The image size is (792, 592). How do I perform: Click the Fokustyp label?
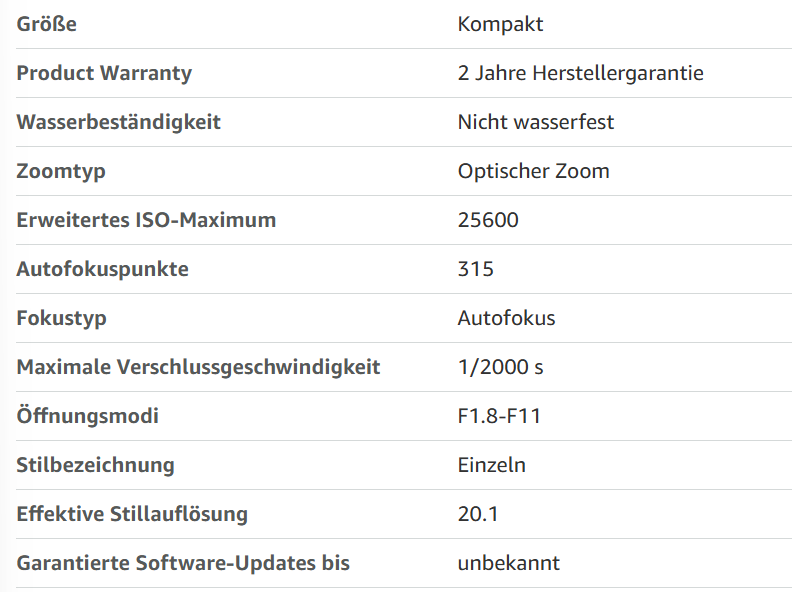[62, 319]
